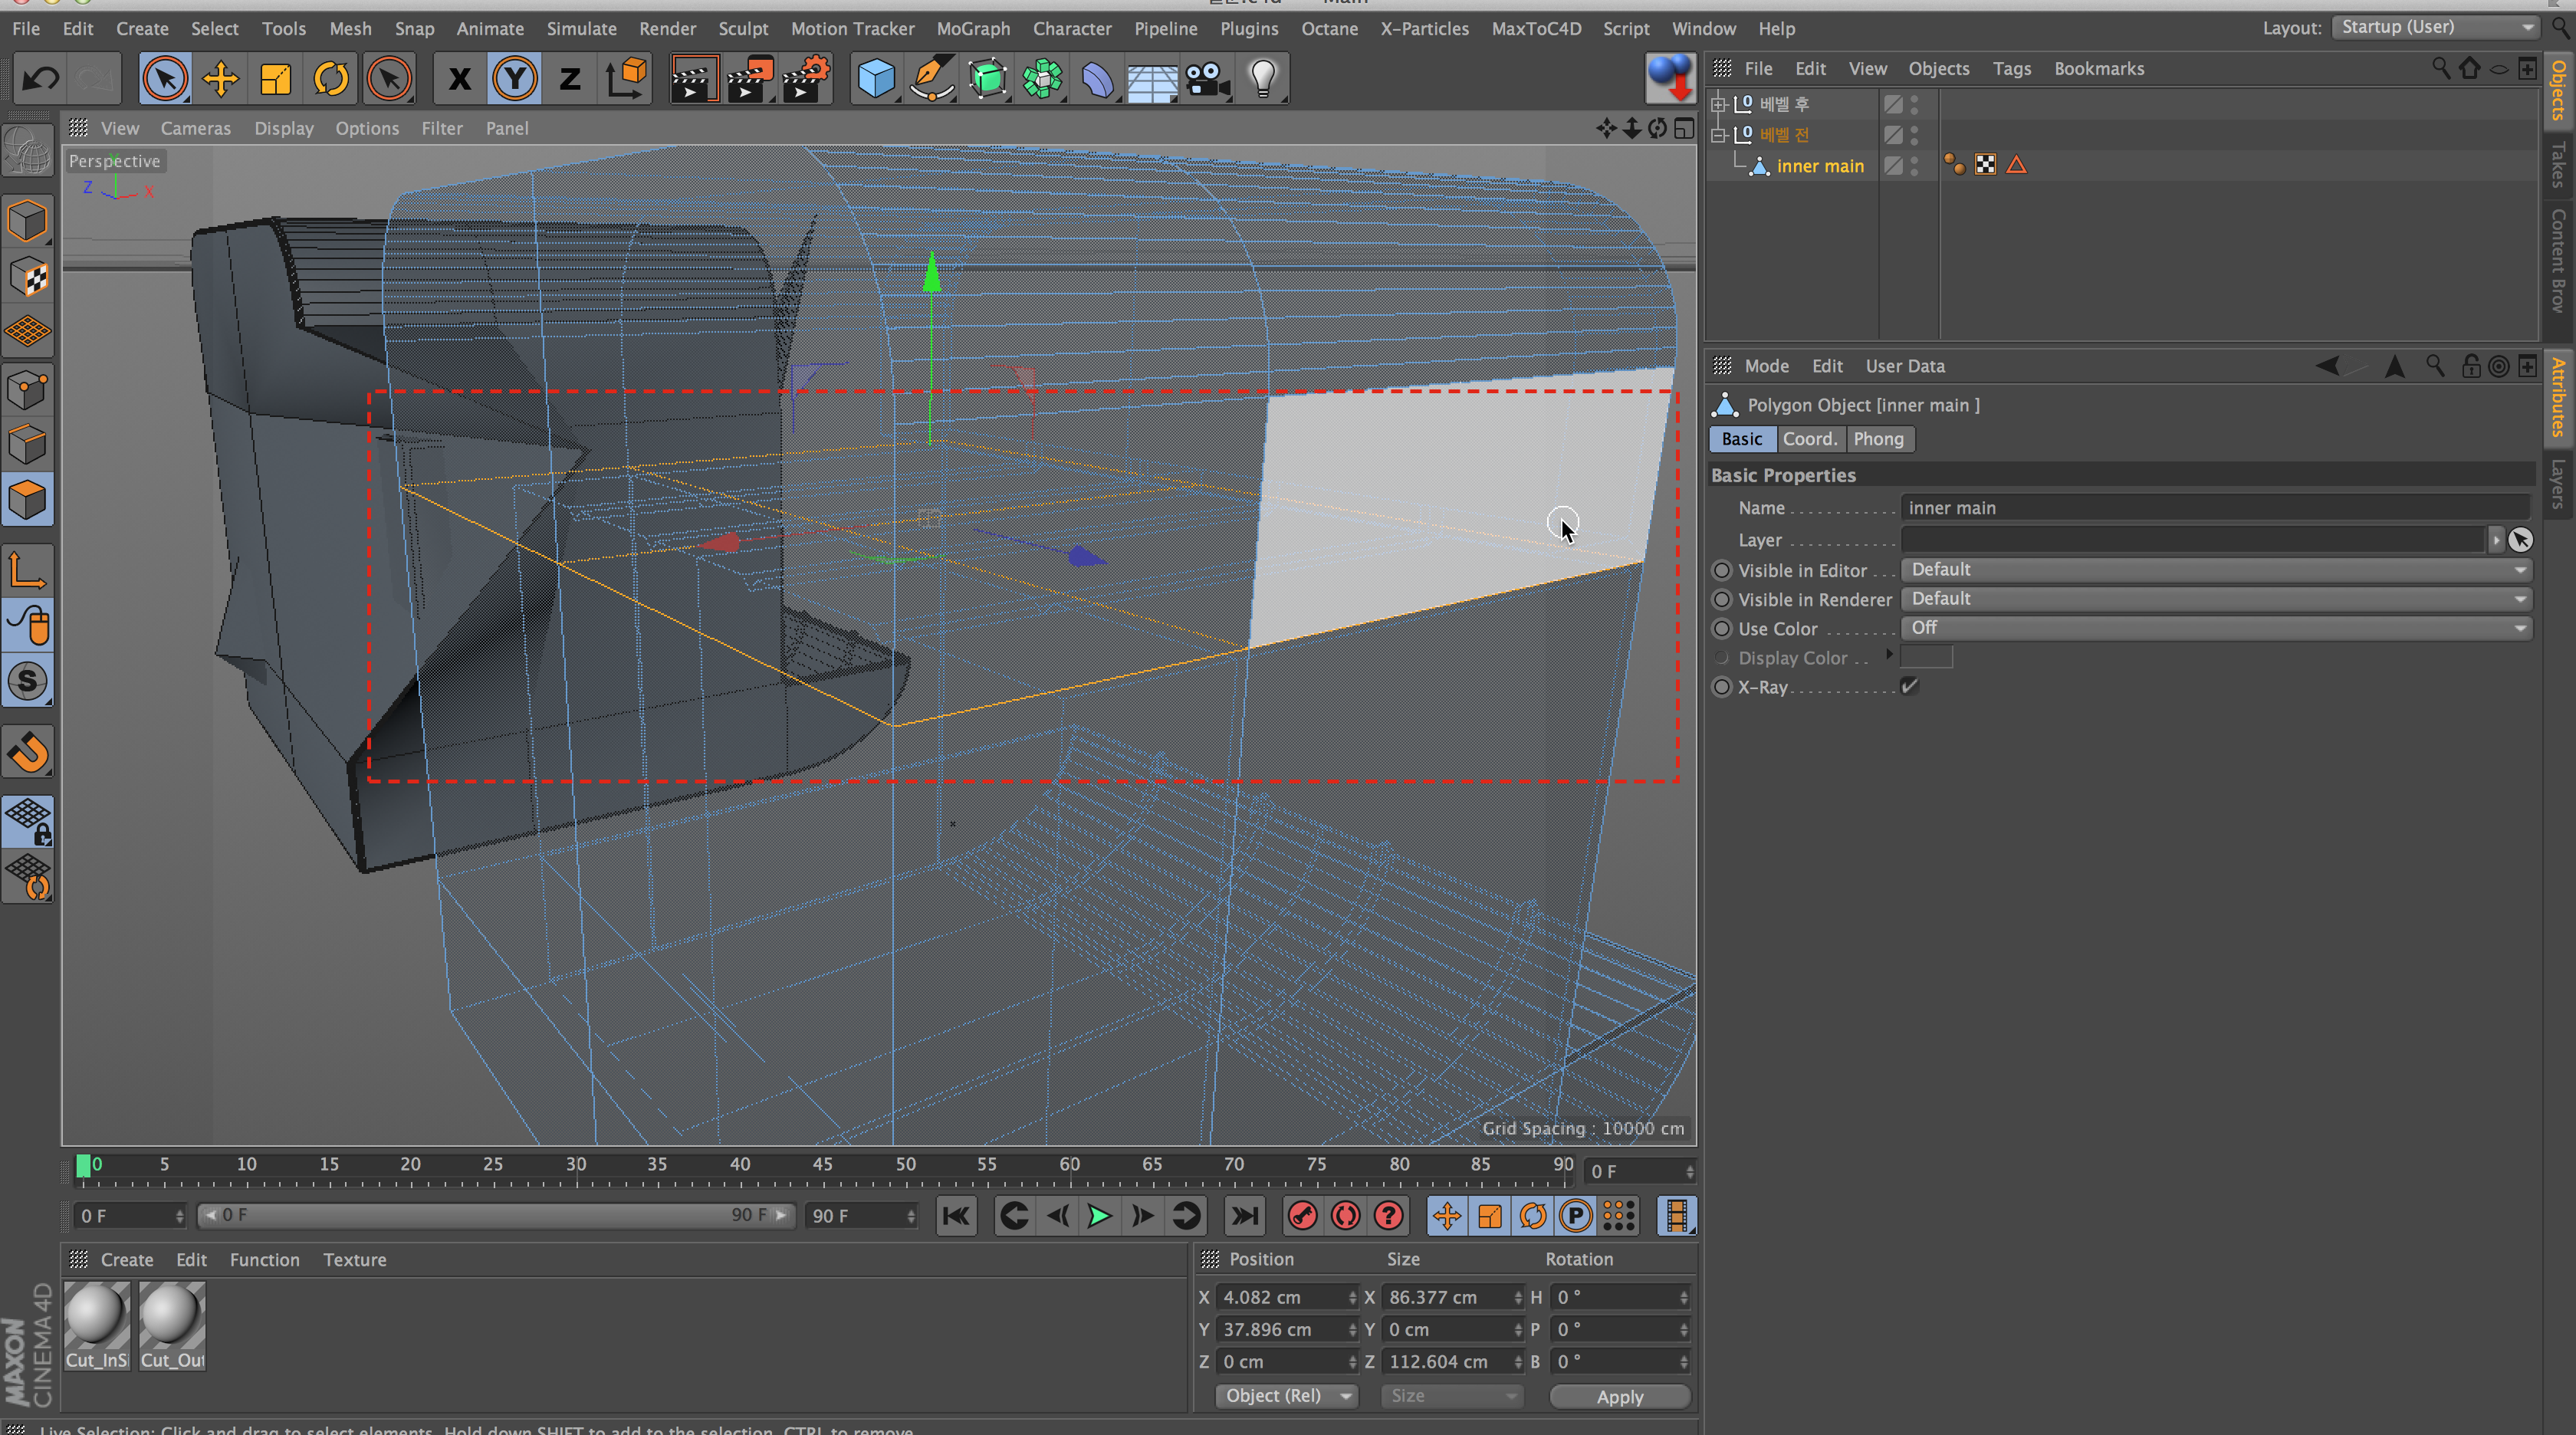
Task: Play the animation forward
Action: point(1099,1216)
